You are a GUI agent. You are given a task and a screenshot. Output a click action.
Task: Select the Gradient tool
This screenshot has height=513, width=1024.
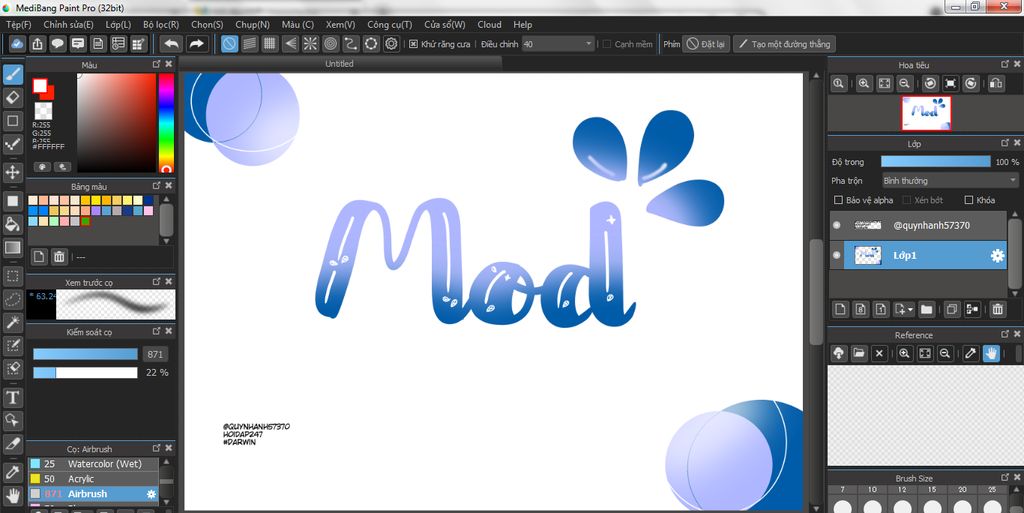pyautogui.click(x=12, y=247)
